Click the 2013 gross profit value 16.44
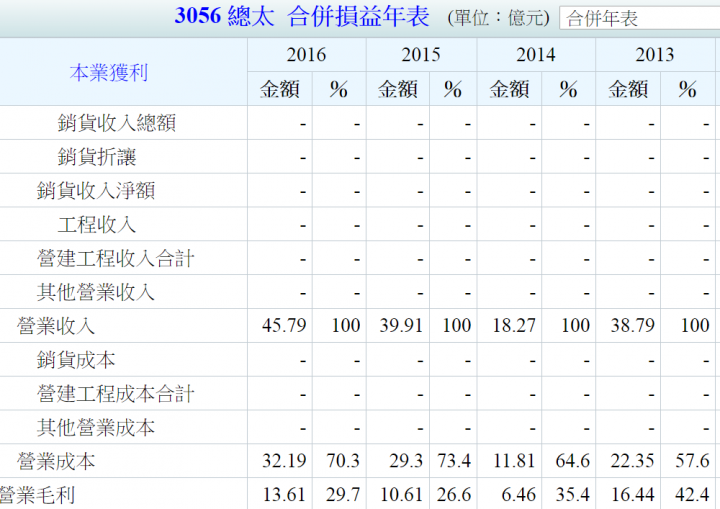 (632, 495)
